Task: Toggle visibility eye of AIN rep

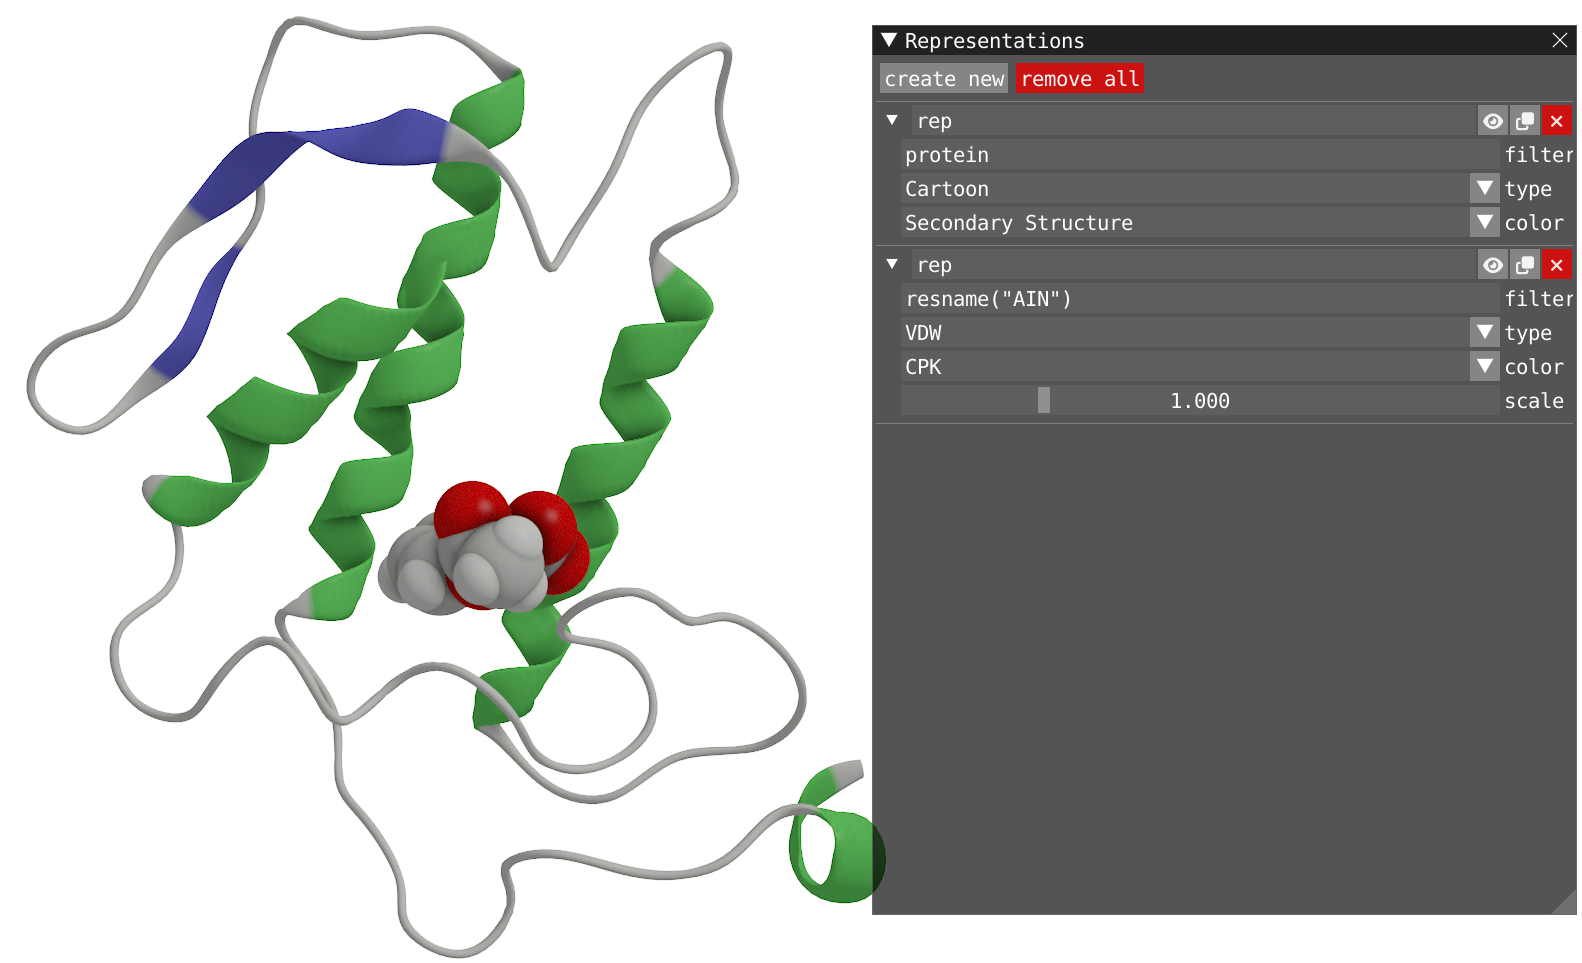Action: coord(1492,265)
